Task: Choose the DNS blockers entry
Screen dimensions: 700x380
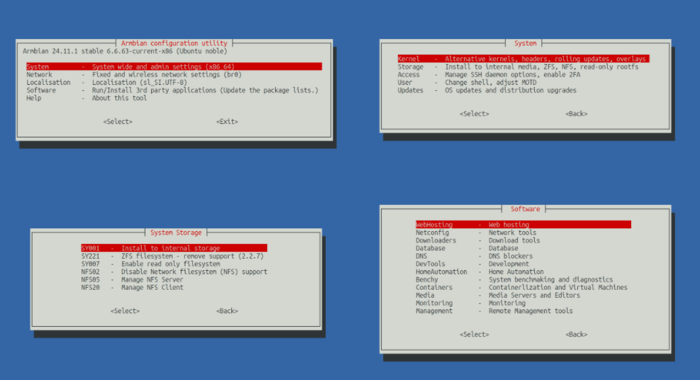Action: point(523,256)
